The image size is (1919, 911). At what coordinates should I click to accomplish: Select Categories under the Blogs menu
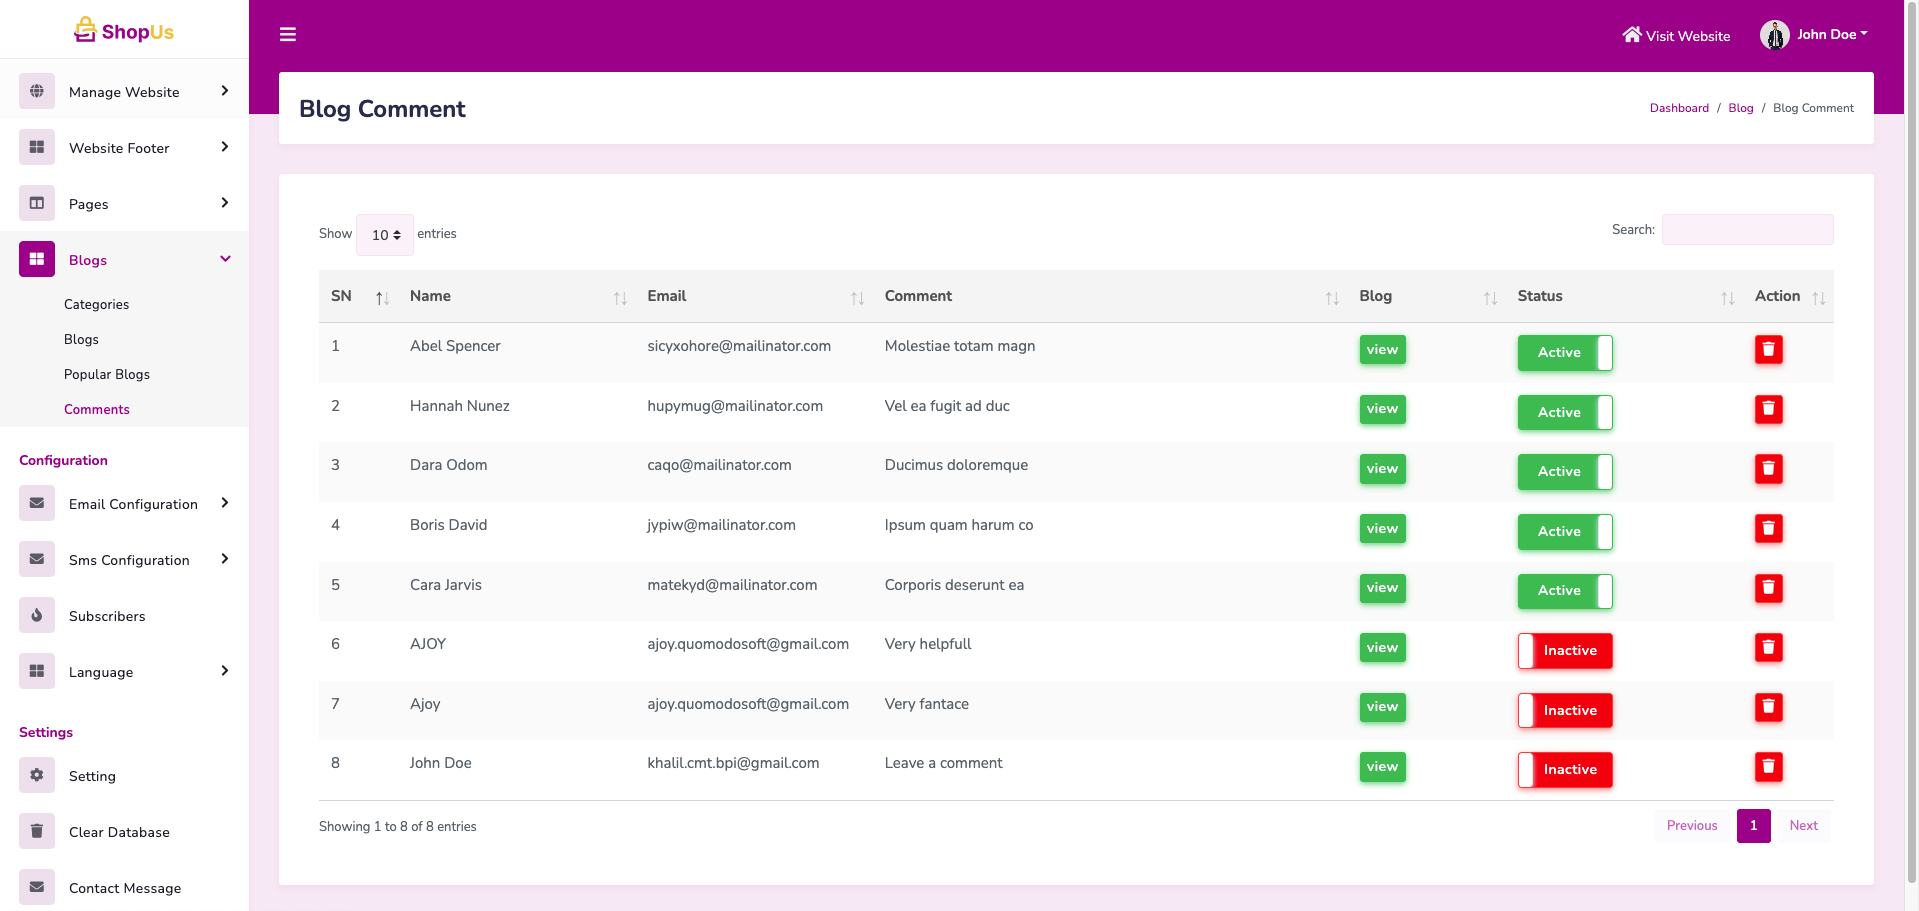coord(96,304)
